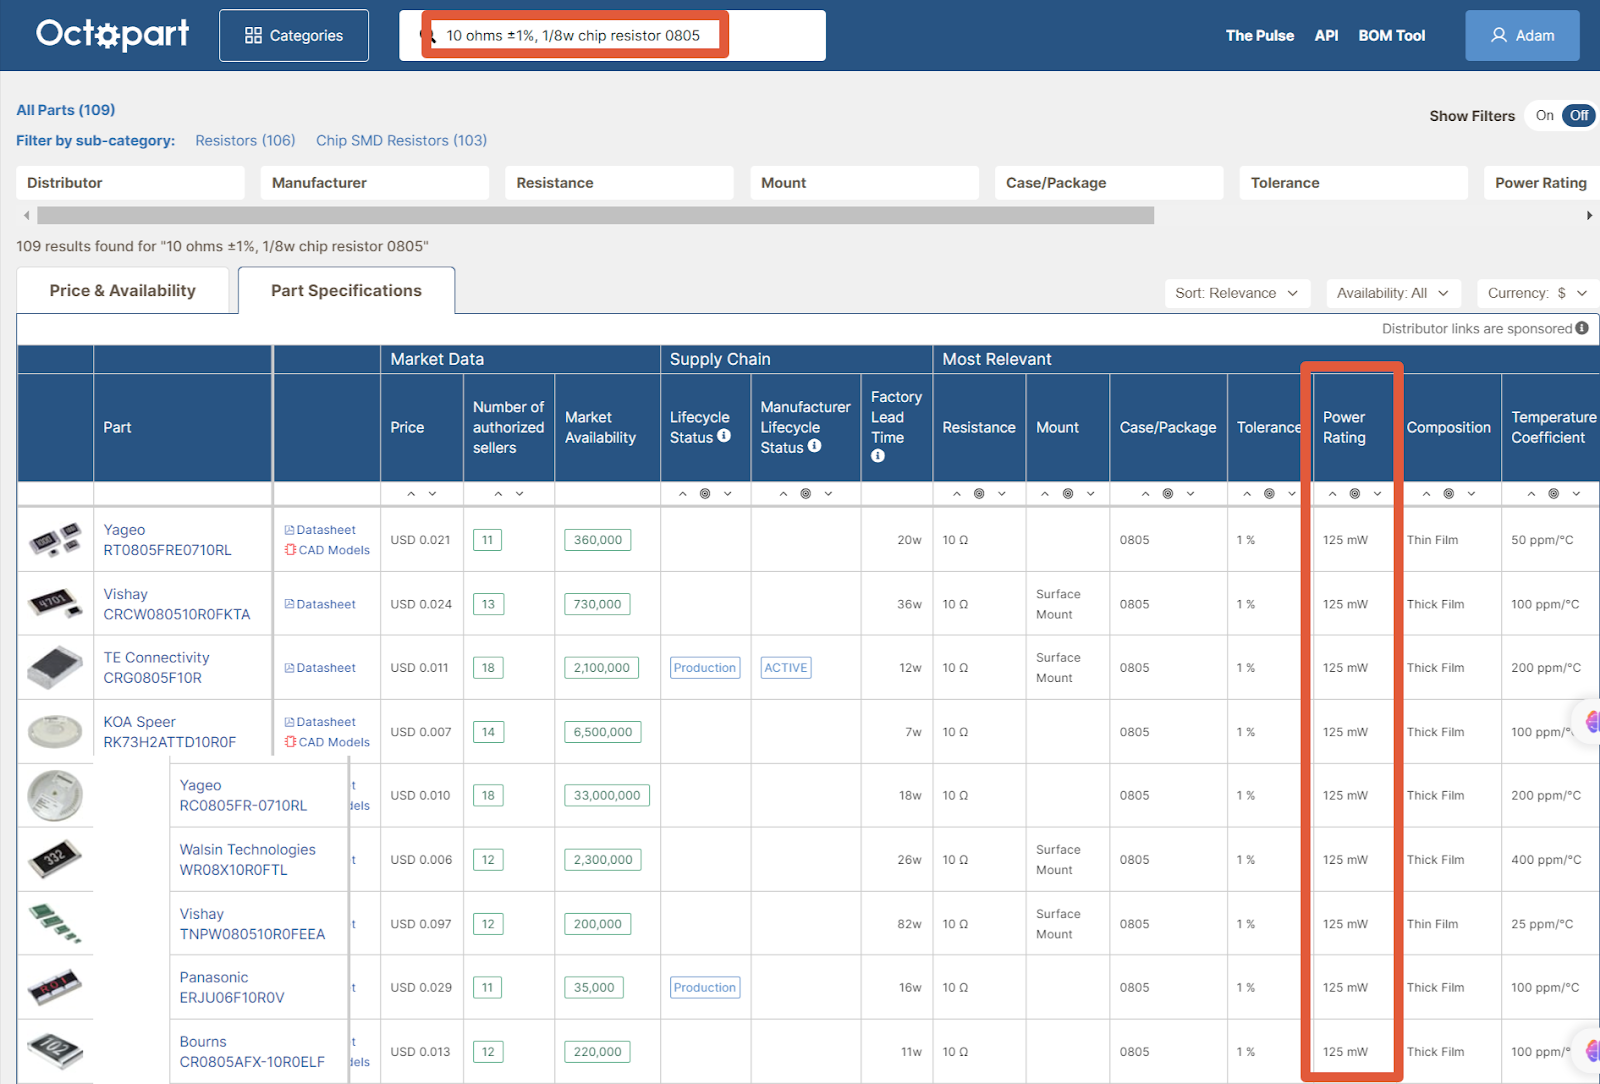Click the filter bar horizontal scrollbar
The image size is (1600, 1084).
pyautogui.click(x=595, y=215)
